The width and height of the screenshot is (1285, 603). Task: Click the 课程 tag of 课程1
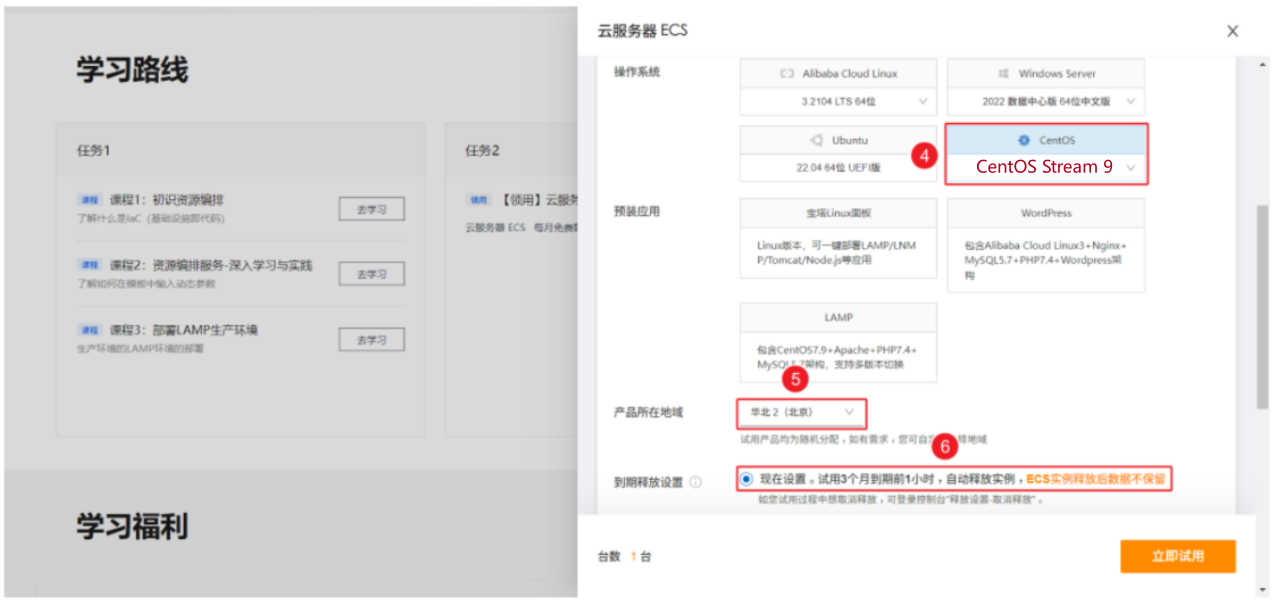(90, 200)
